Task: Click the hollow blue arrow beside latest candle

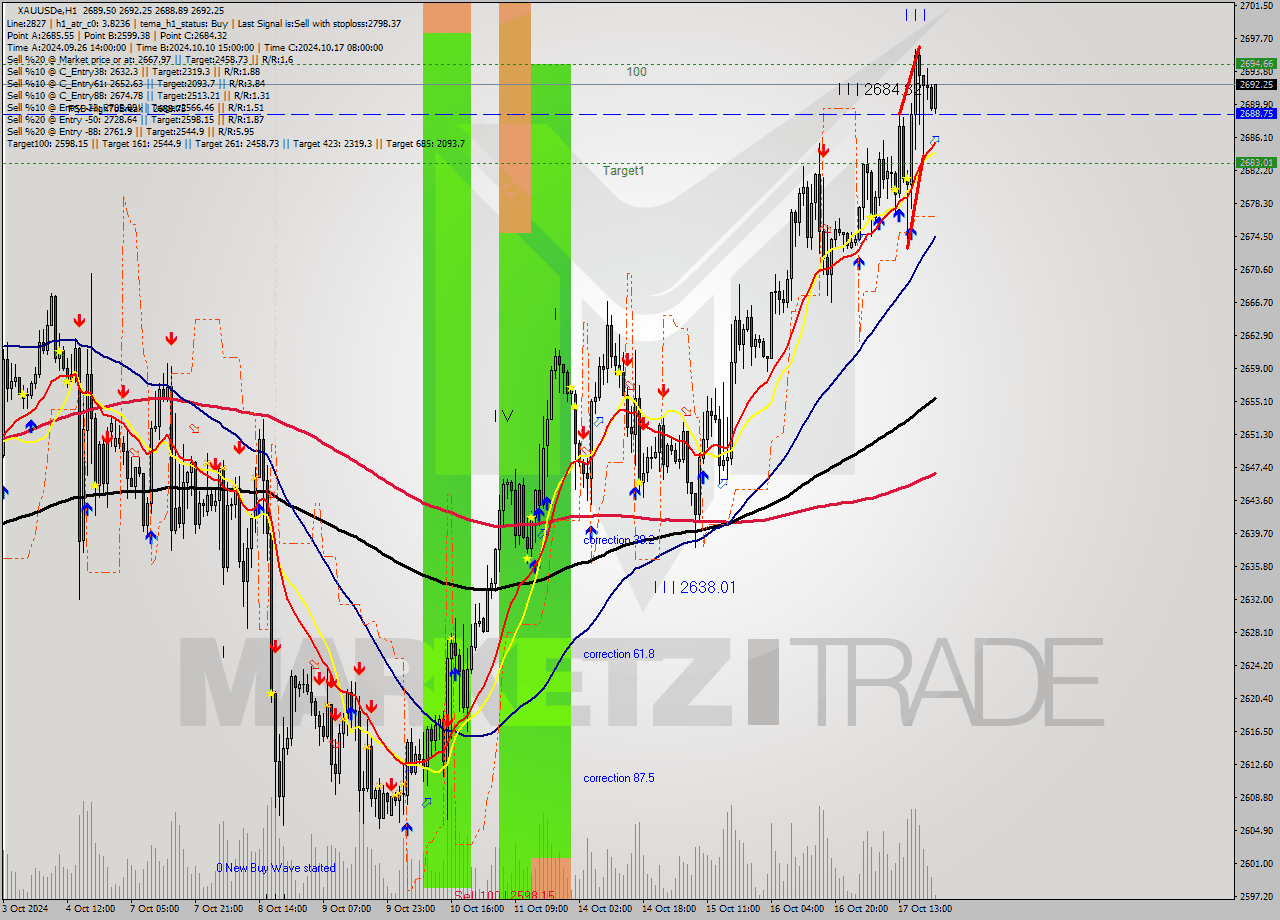Action: click(935, 139)
